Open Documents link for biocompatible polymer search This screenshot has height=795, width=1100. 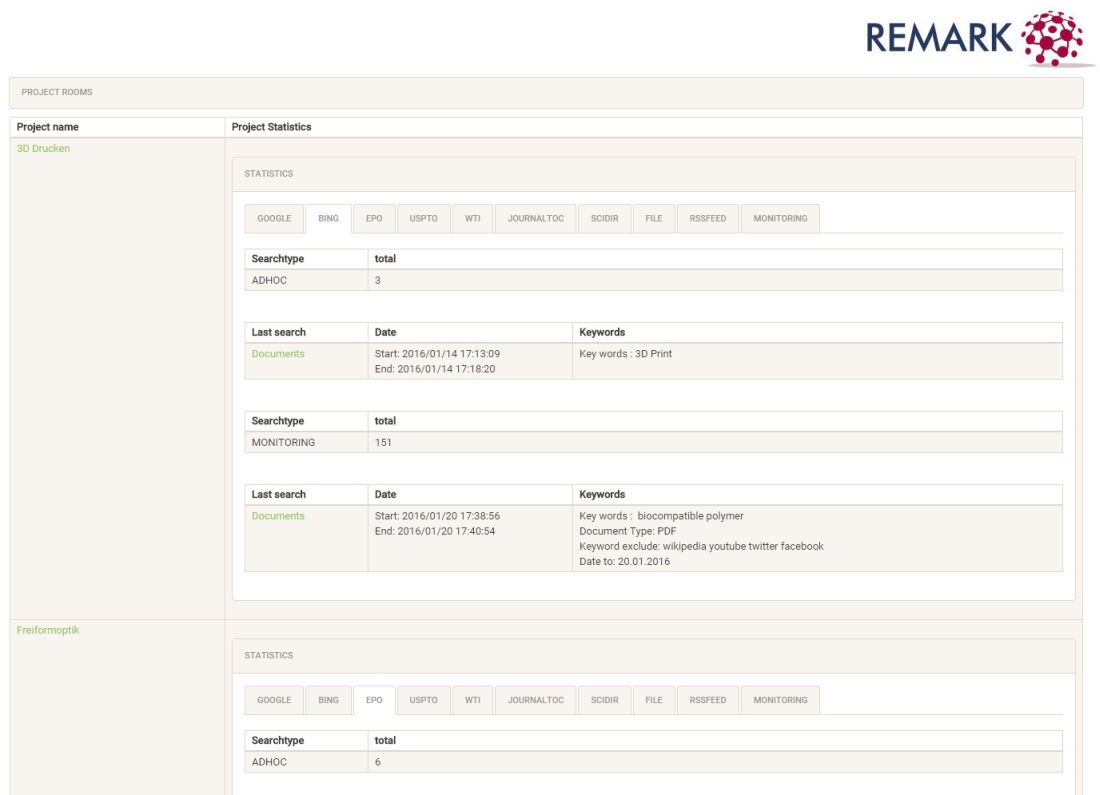tap(278, 516)
